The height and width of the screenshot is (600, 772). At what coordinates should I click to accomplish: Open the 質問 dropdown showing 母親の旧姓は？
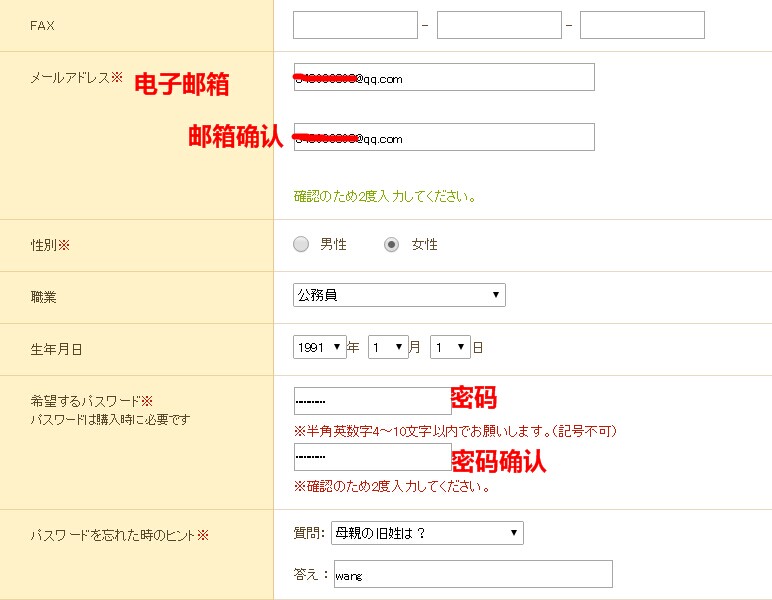(427, 533)
